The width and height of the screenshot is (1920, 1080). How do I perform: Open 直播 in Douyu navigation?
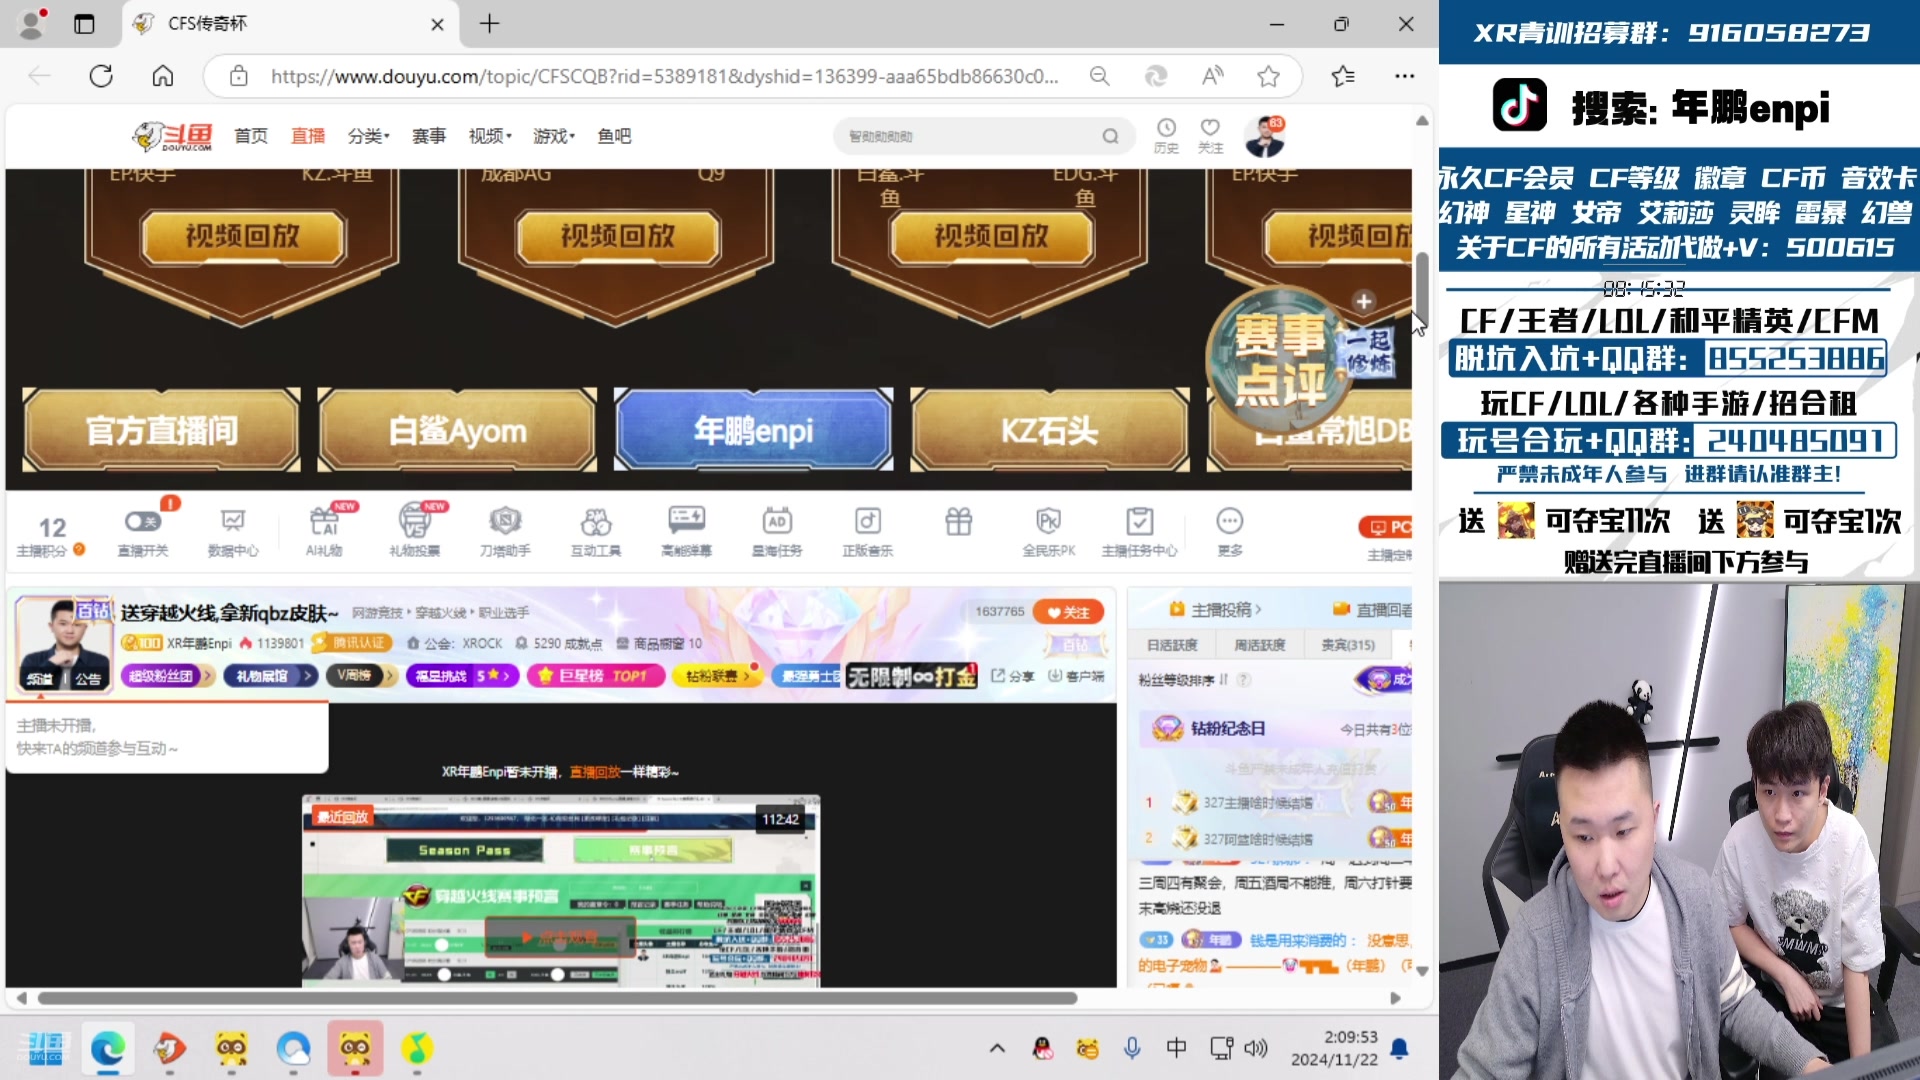coord(308,136)
